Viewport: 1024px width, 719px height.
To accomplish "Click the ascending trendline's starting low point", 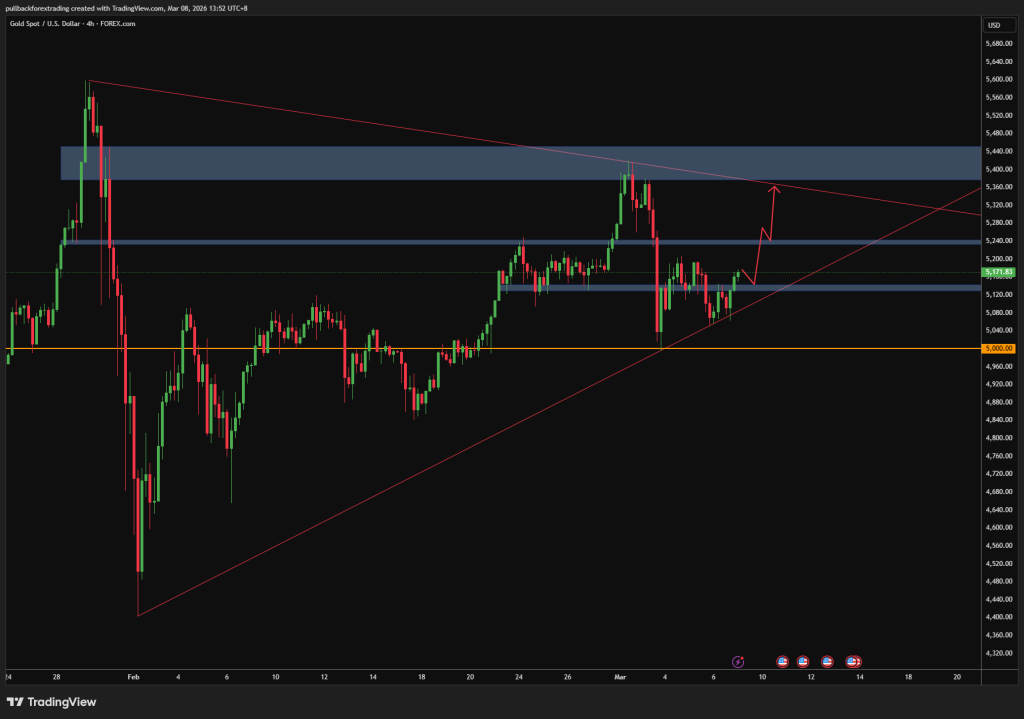I will click(x=138, y=615).
